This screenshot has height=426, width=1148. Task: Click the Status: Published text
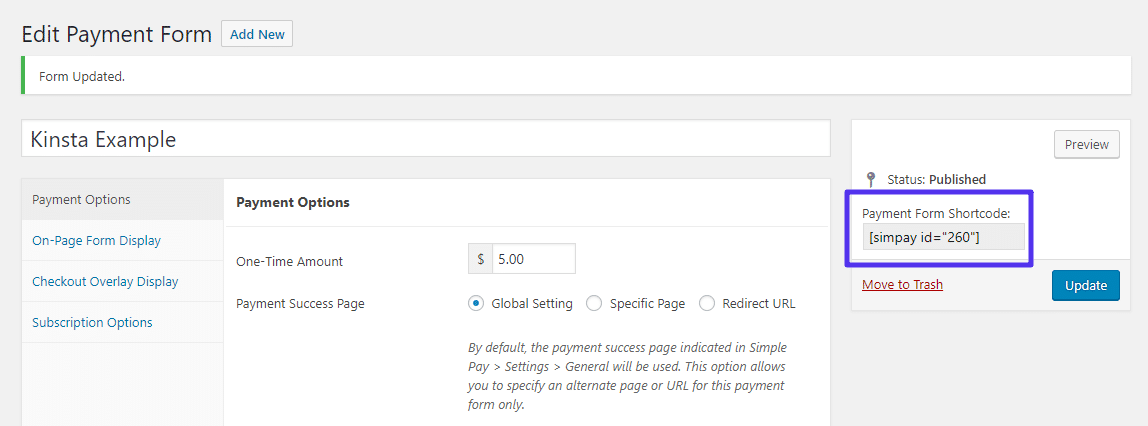pyautogui.click(x=936, y=179)
